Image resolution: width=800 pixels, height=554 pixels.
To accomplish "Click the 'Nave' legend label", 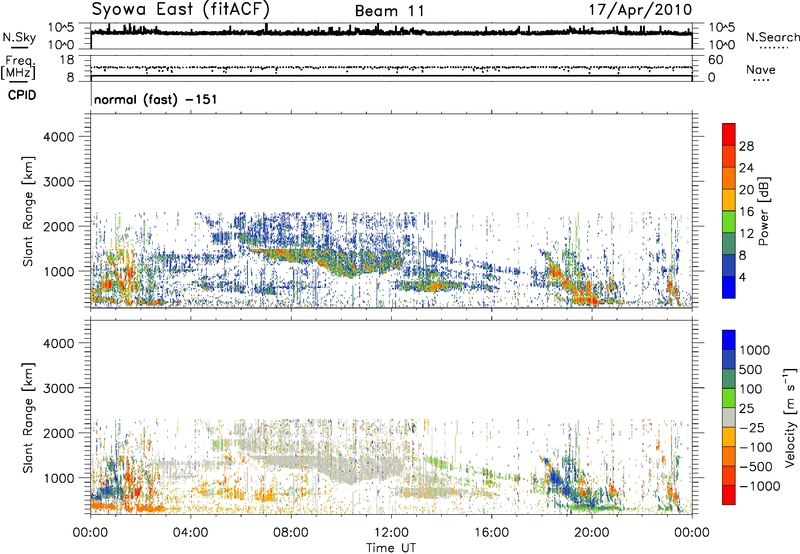I will (x=761, y=69).
